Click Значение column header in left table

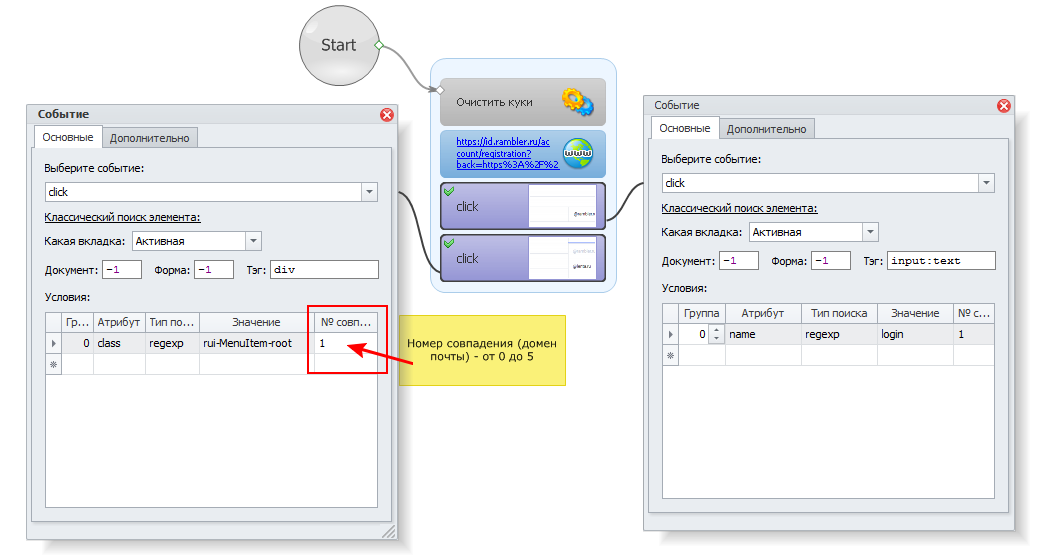257,322
